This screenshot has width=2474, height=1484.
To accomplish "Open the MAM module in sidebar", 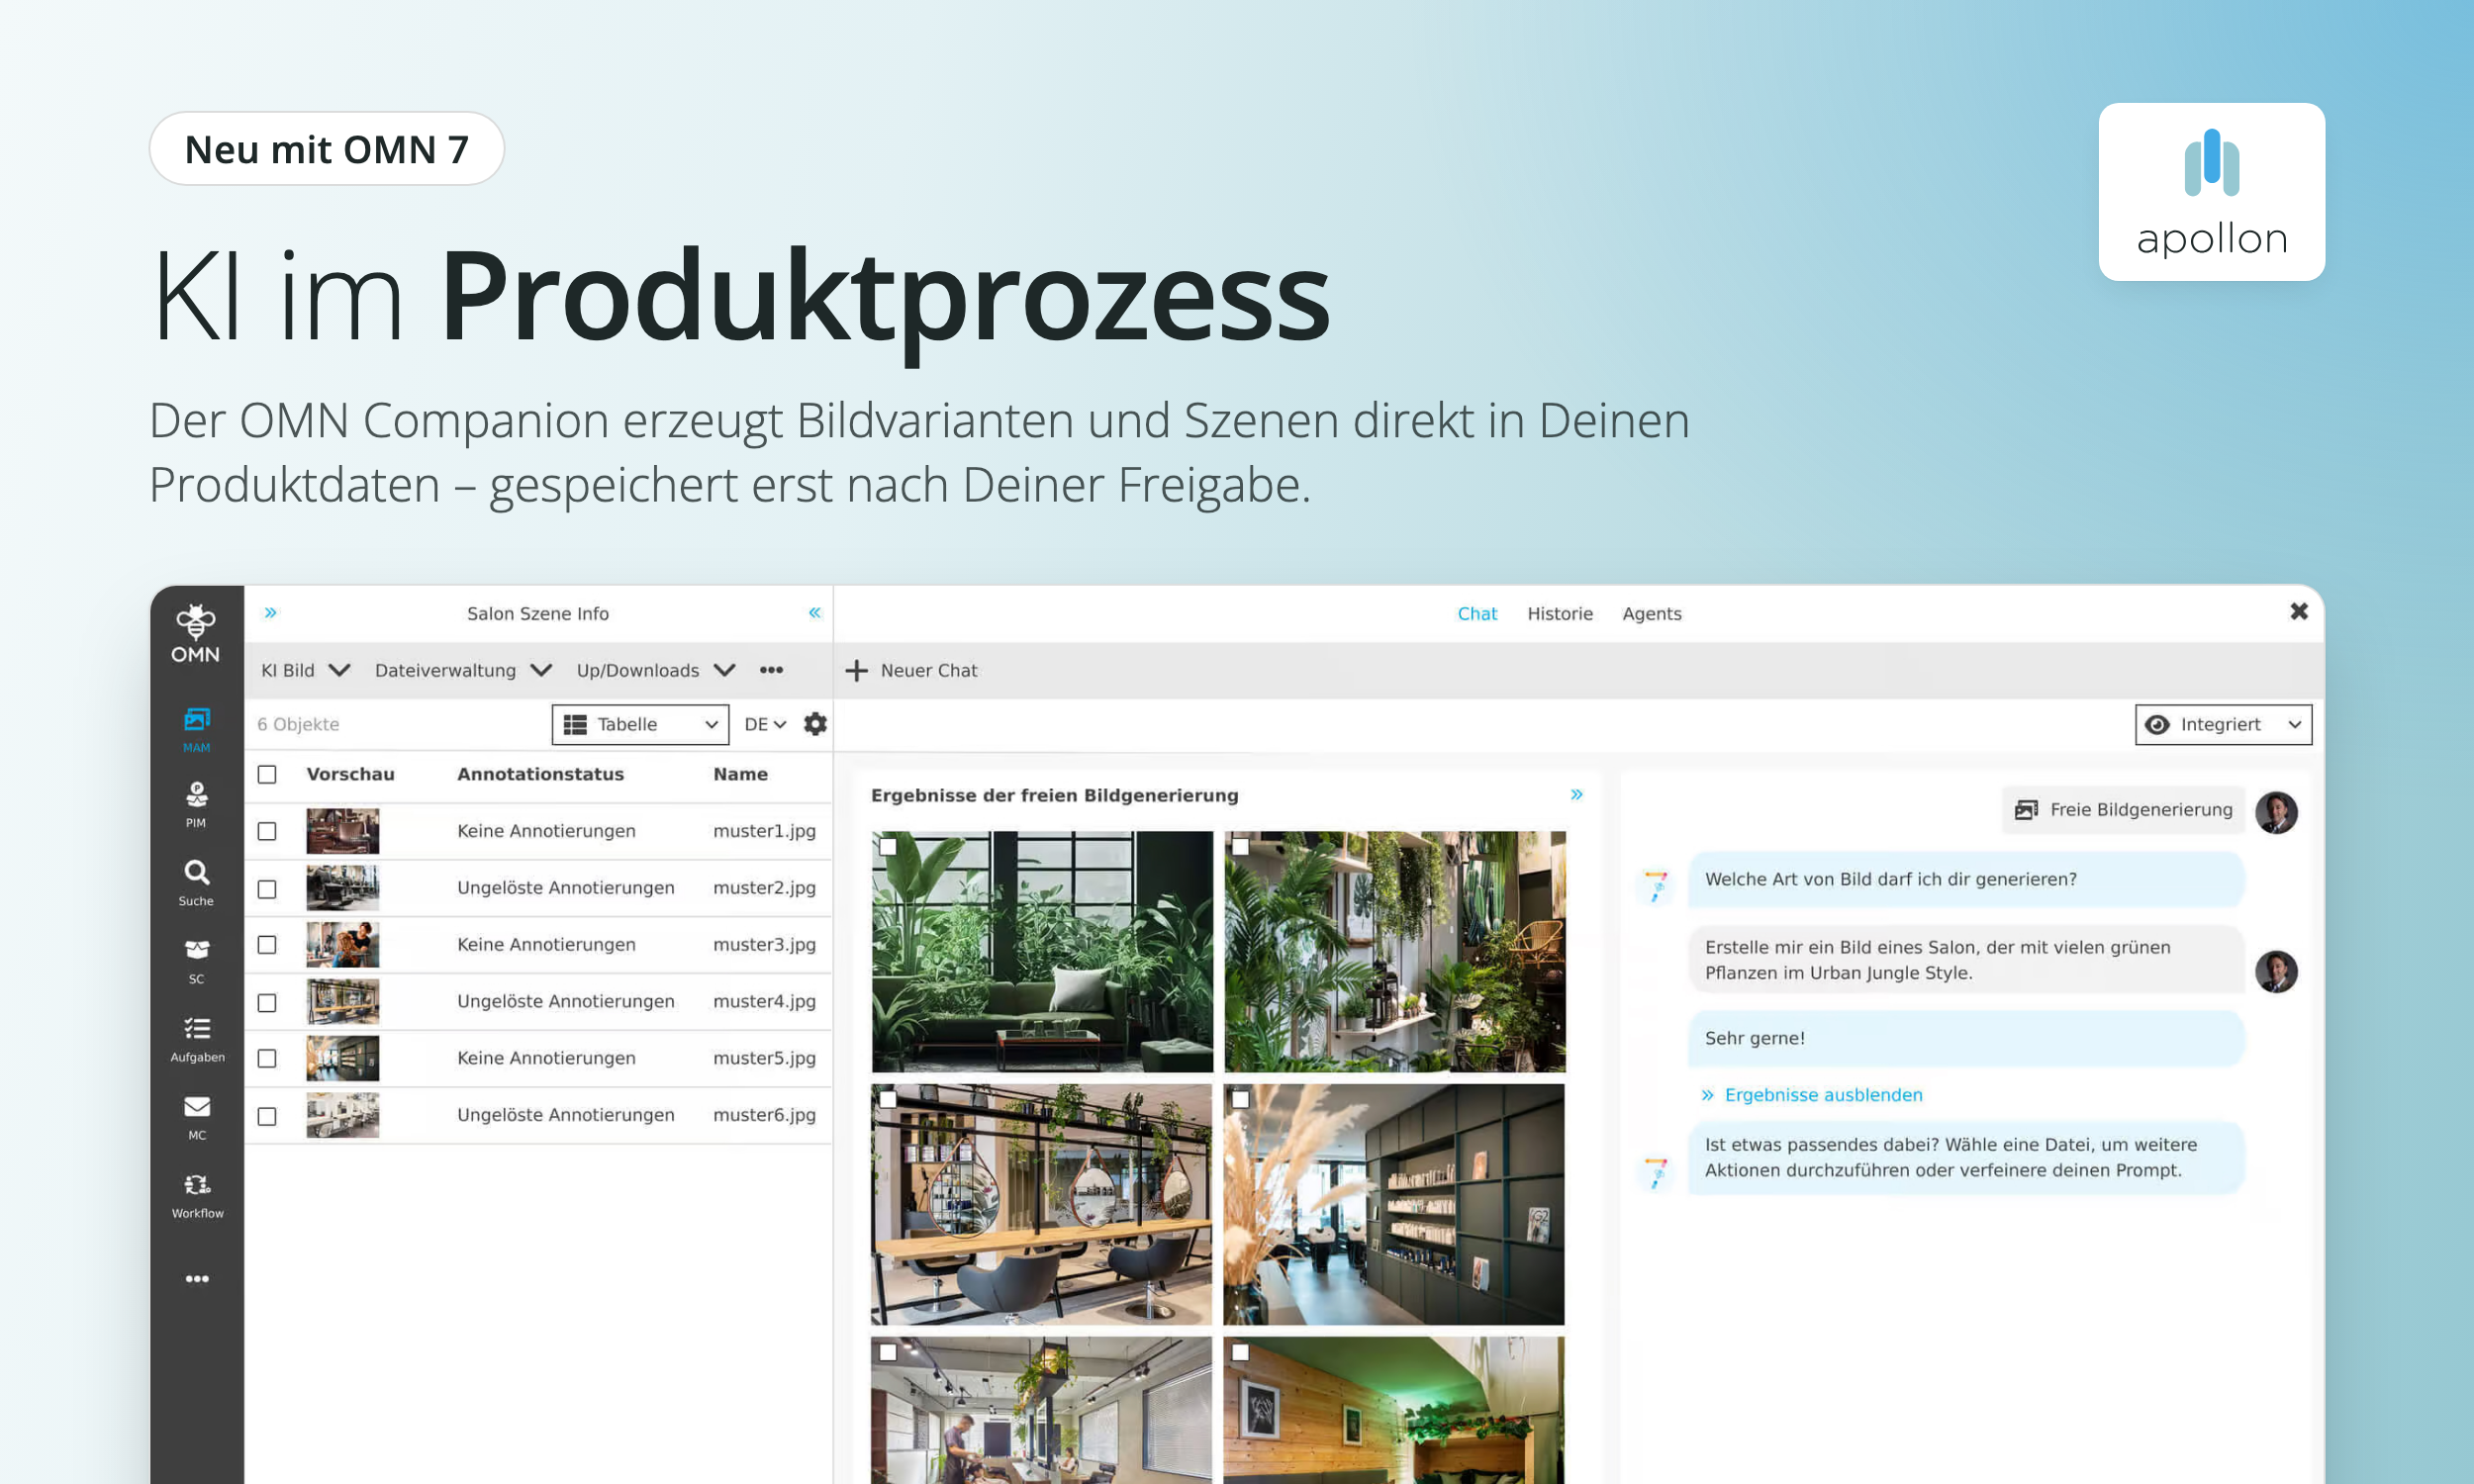I will (x=196, y=730).
